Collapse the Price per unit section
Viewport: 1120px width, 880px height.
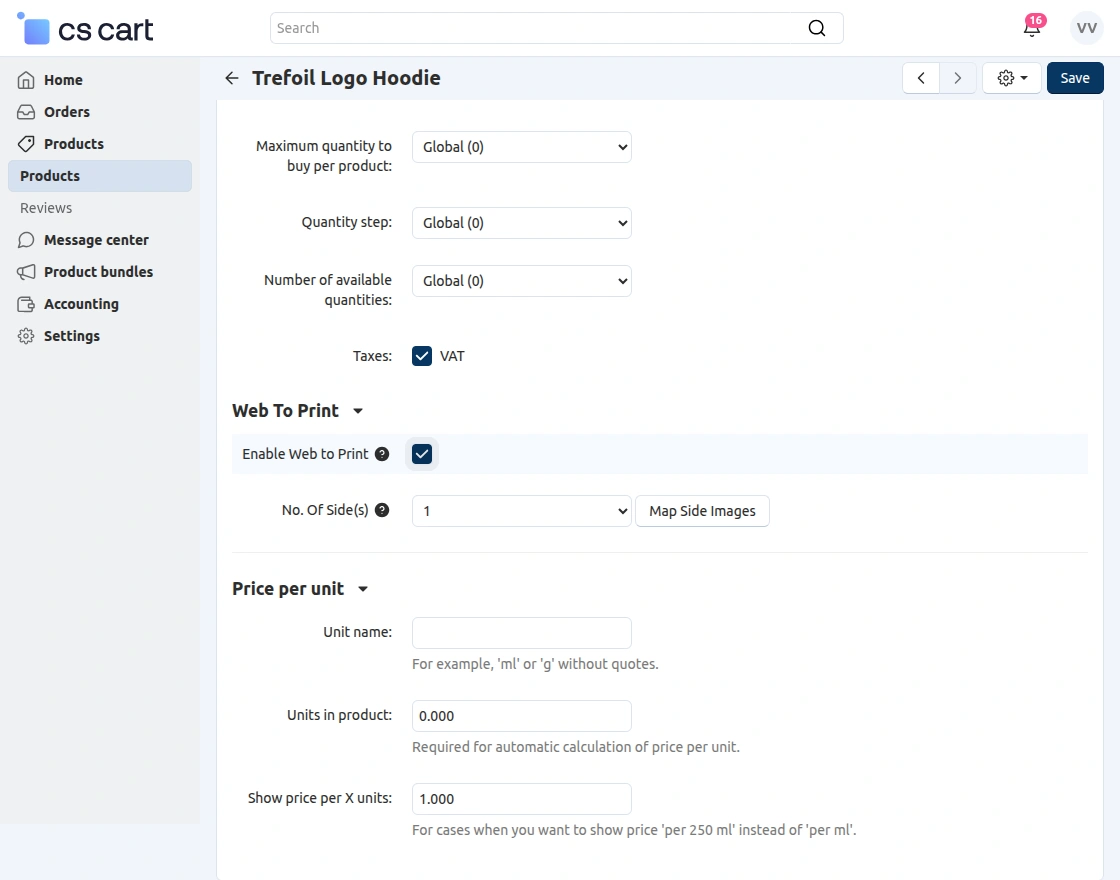tap(362, 589)
